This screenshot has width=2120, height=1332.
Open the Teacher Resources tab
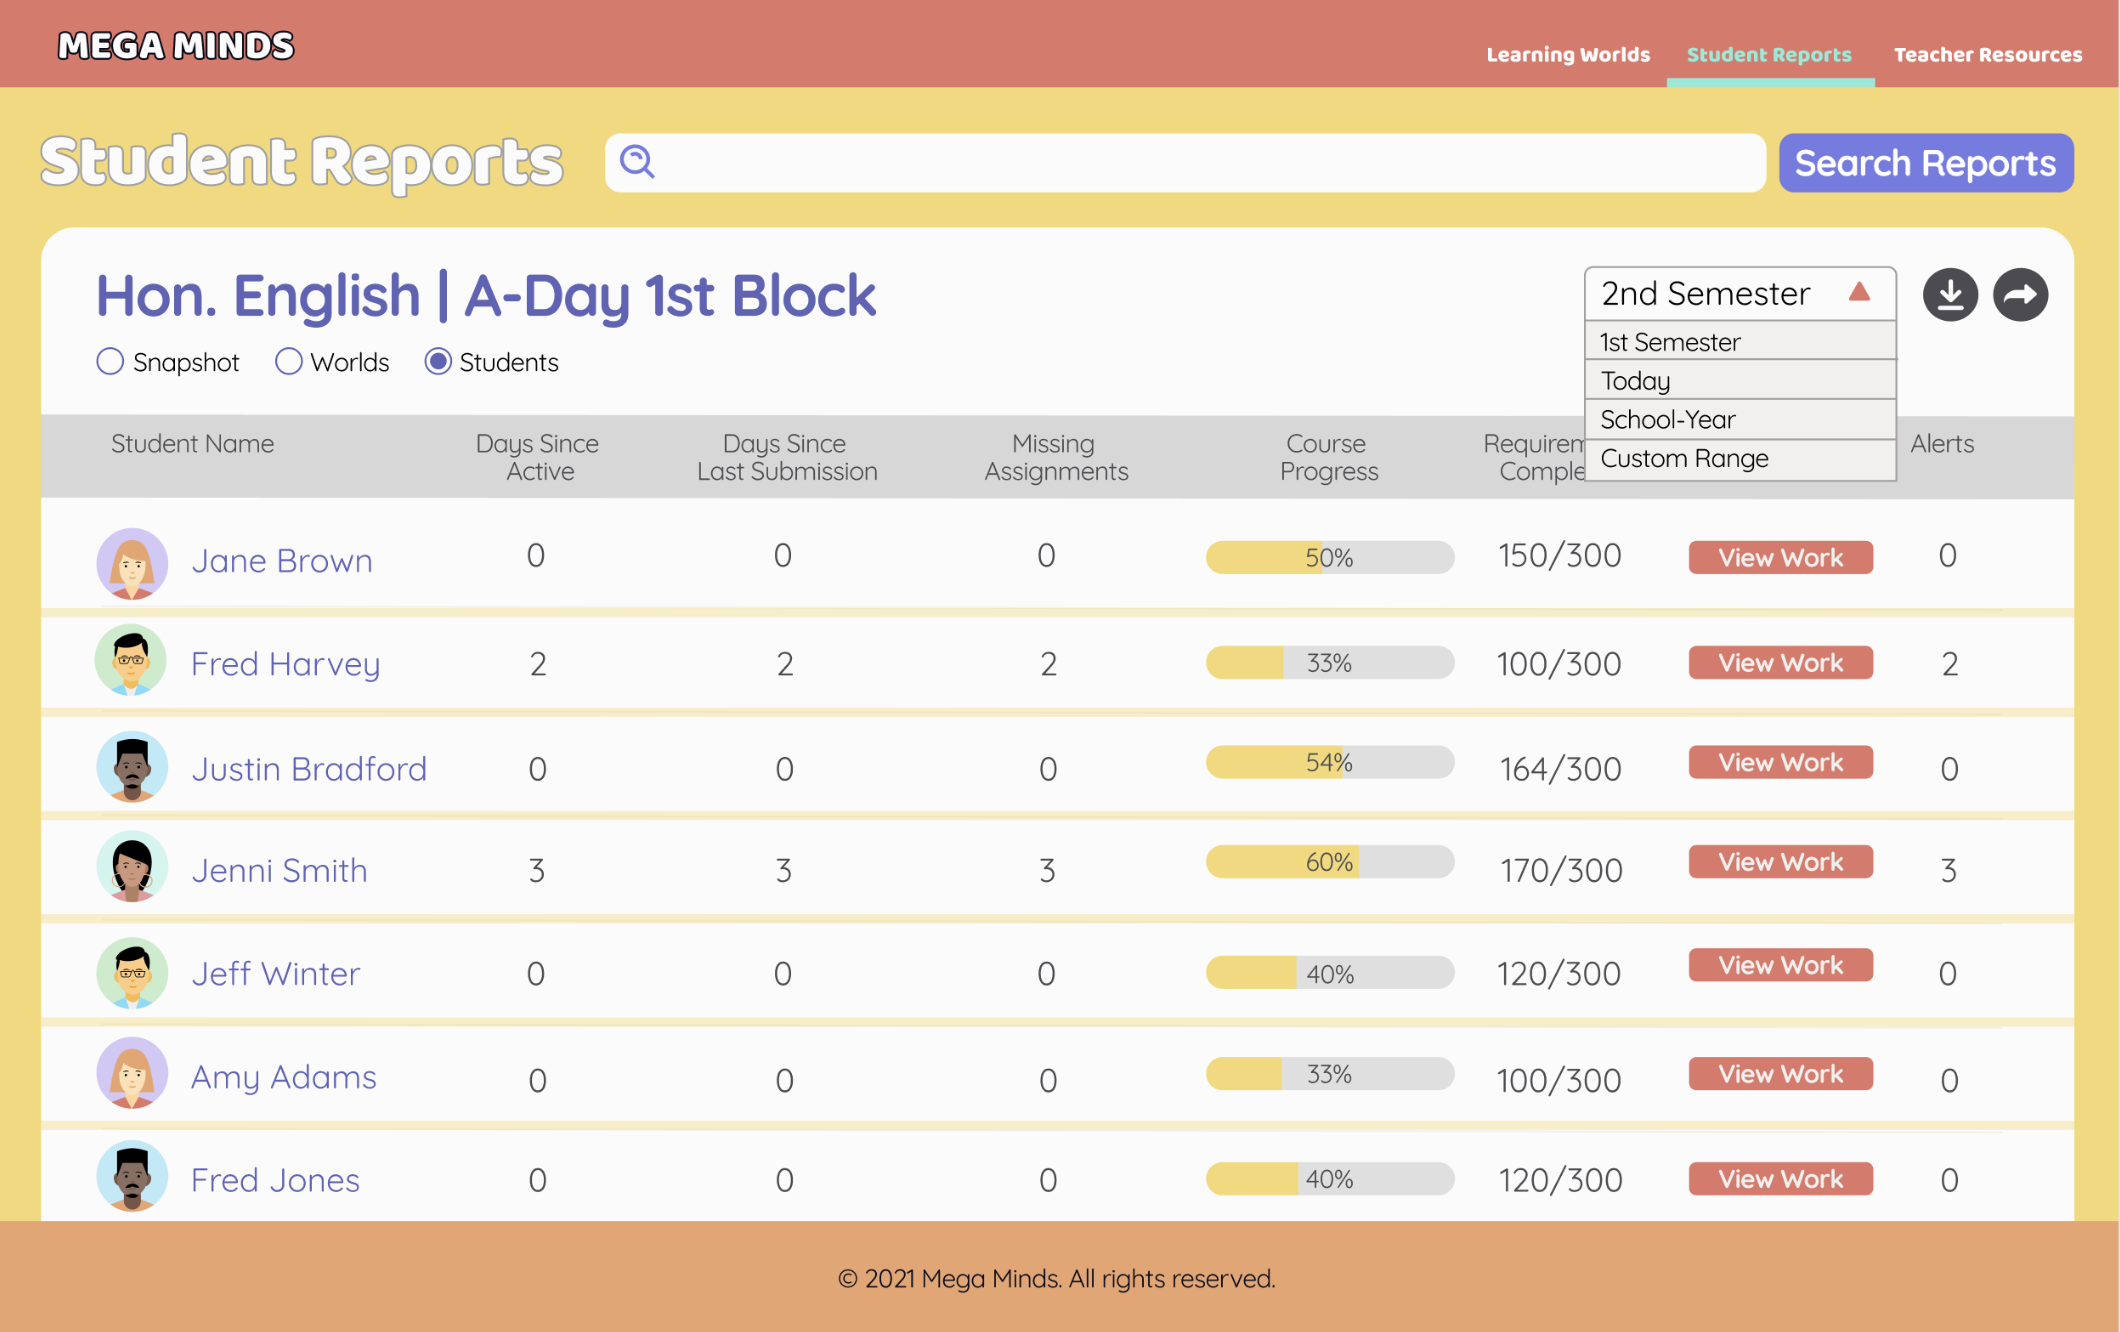pyautogui.click(x=1988, y=55)
